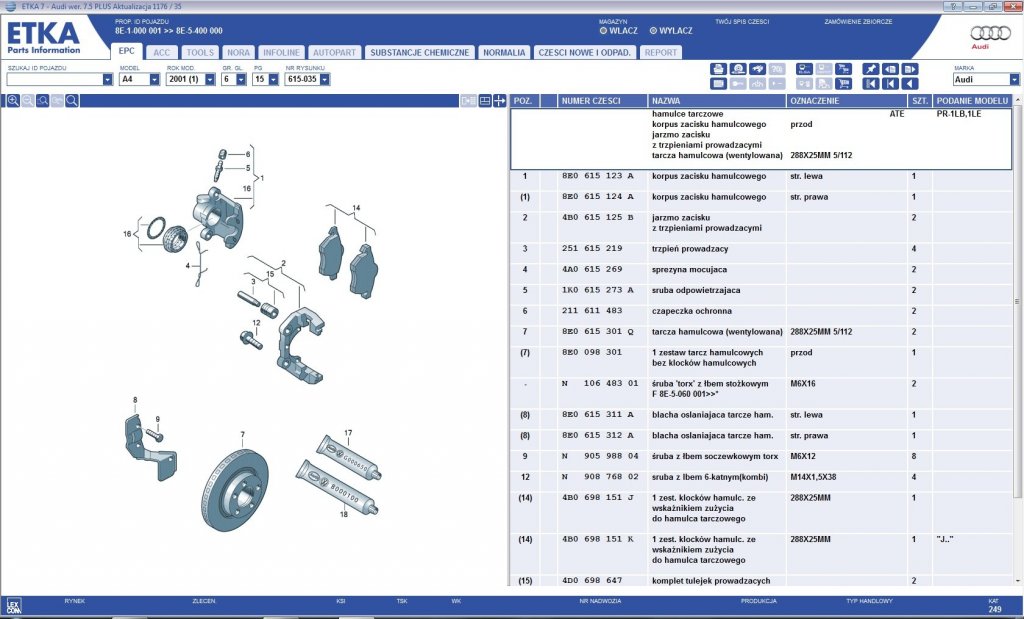1024x619 pixels.
Task: Select the WLACZ magazyn radio button
Action: [603, 31]
